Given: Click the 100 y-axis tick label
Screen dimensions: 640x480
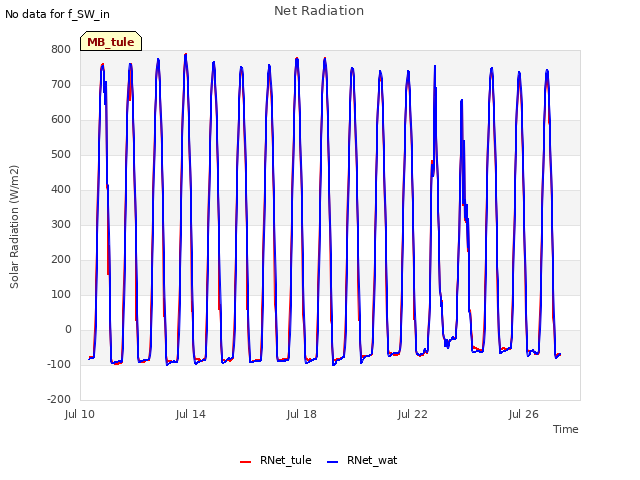Looking at the screenshot, I should [x=61, y=294].
